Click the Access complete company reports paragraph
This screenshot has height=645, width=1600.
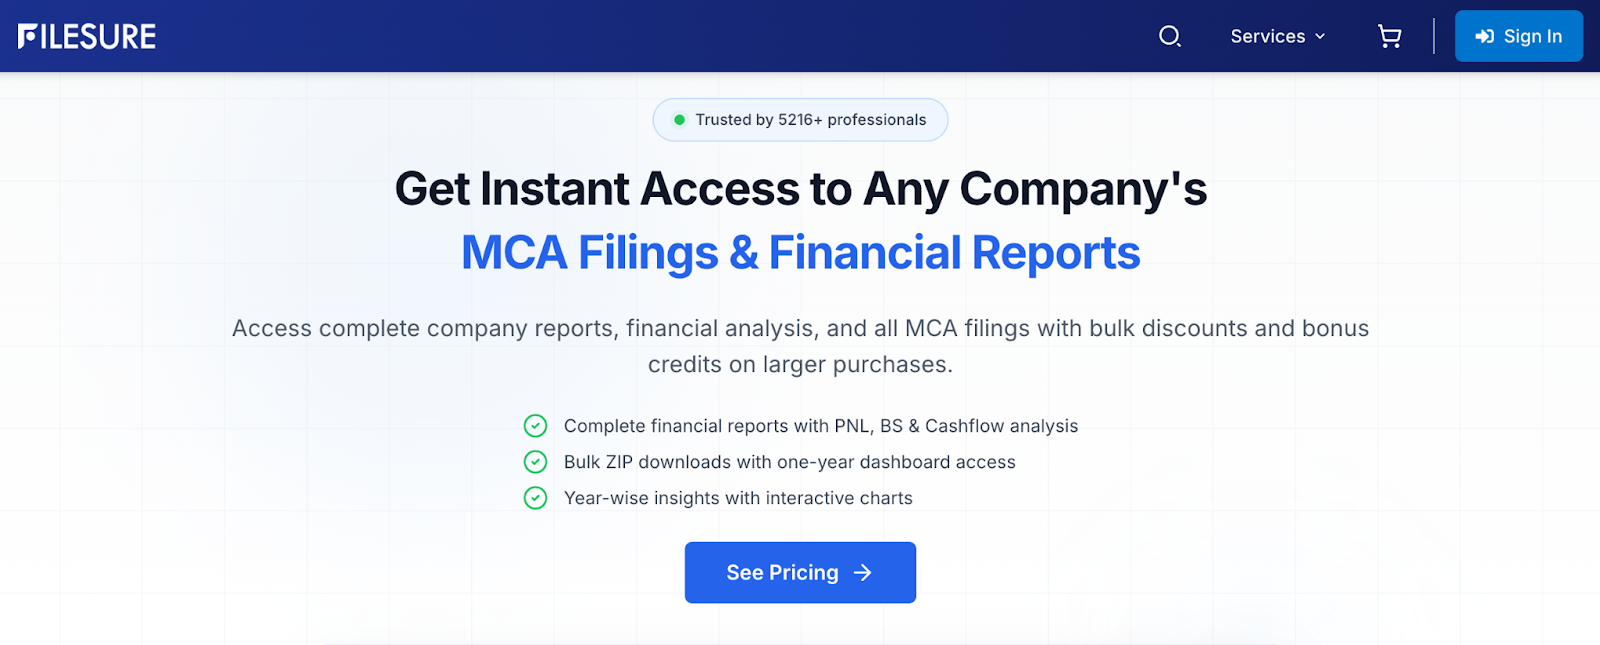(800, 346)
